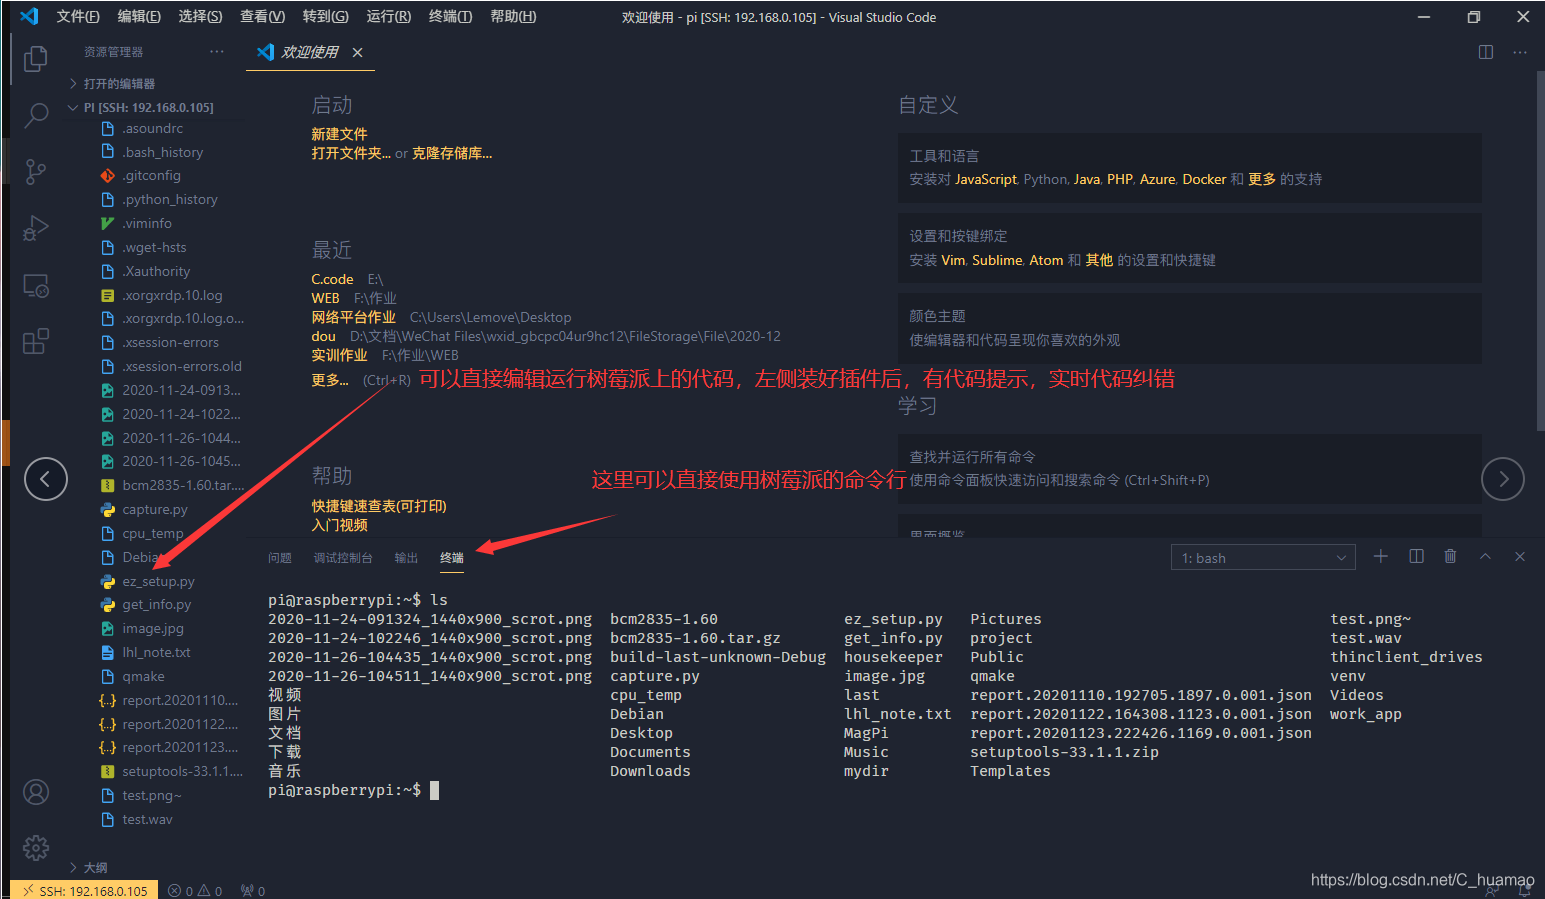Open the Remote Explorer view

[36, 286]
